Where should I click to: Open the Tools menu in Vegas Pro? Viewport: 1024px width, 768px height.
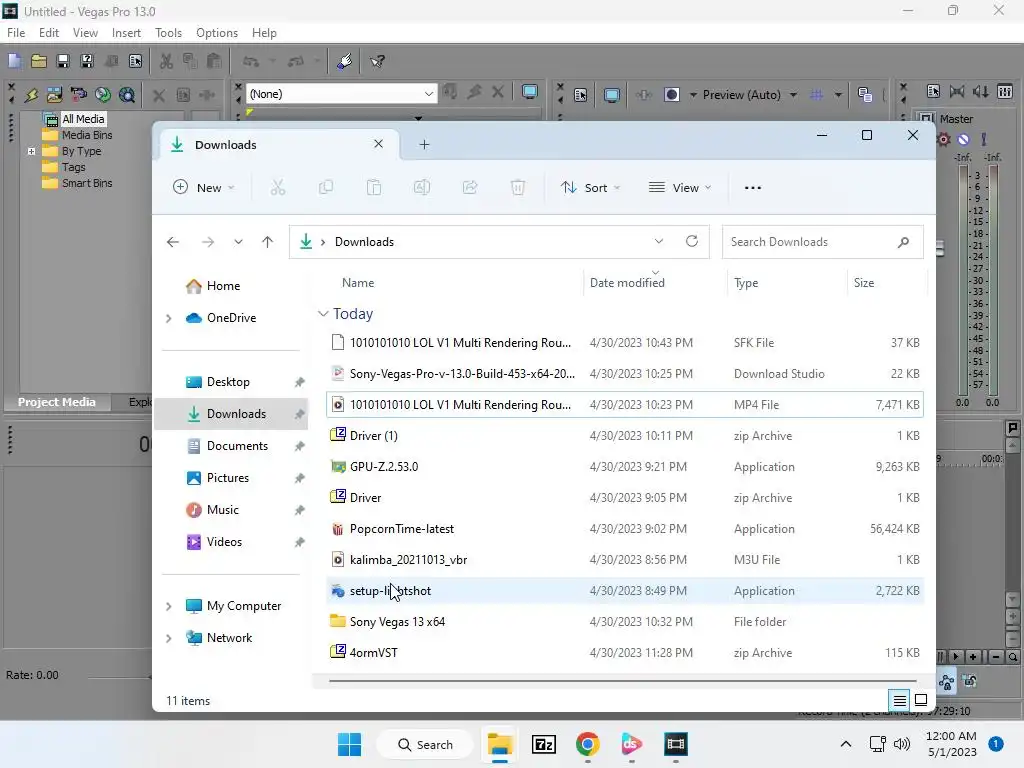click(168, 33)
